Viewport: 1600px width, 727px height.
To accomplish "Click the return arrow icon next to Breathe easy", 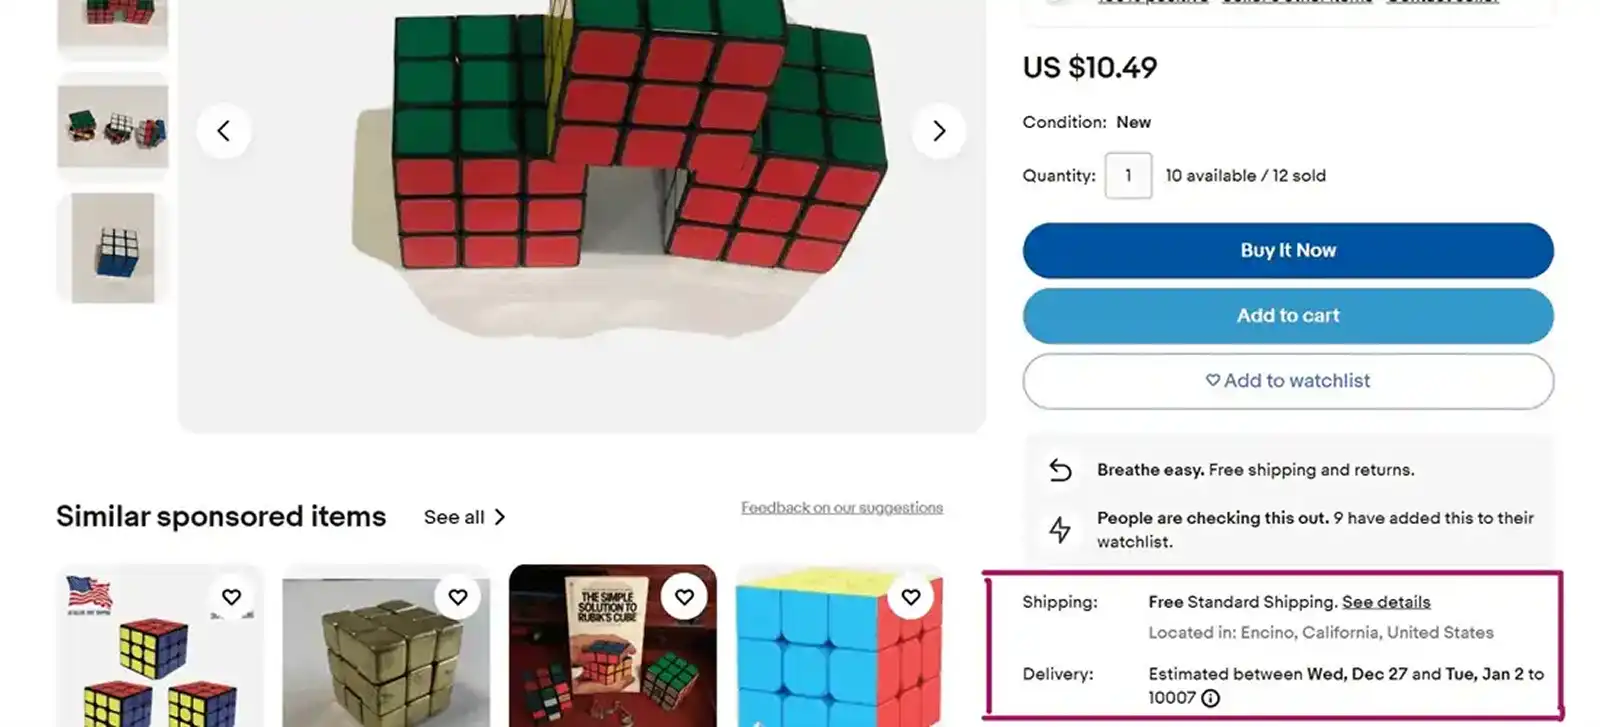I will click(1061, 469).
